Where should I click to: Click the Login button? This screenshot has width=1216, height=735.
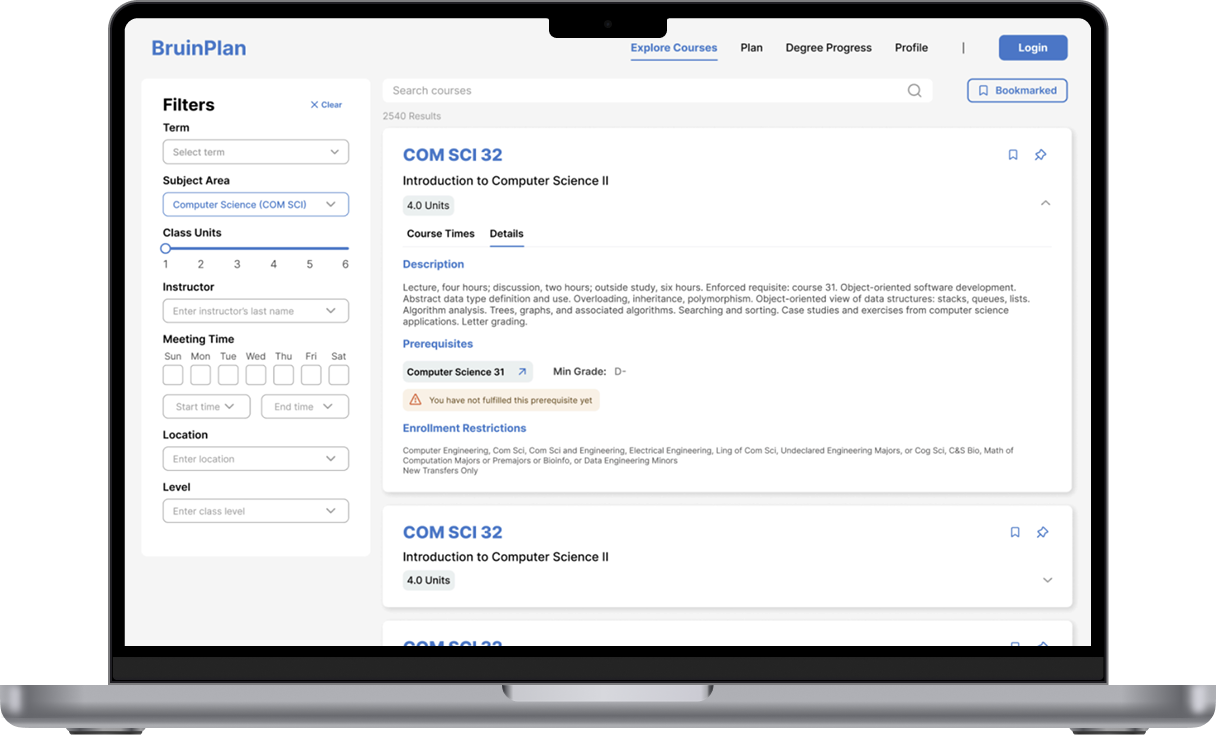1033,48
